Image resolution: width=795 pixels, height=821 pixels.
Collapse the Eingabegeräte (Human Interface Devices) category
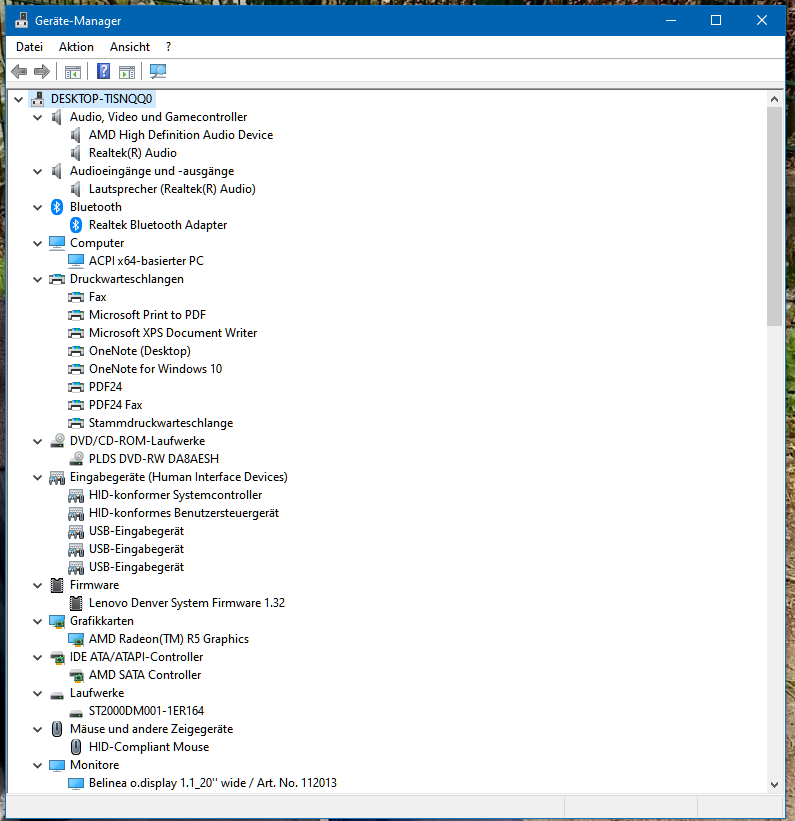click(38, 478)
